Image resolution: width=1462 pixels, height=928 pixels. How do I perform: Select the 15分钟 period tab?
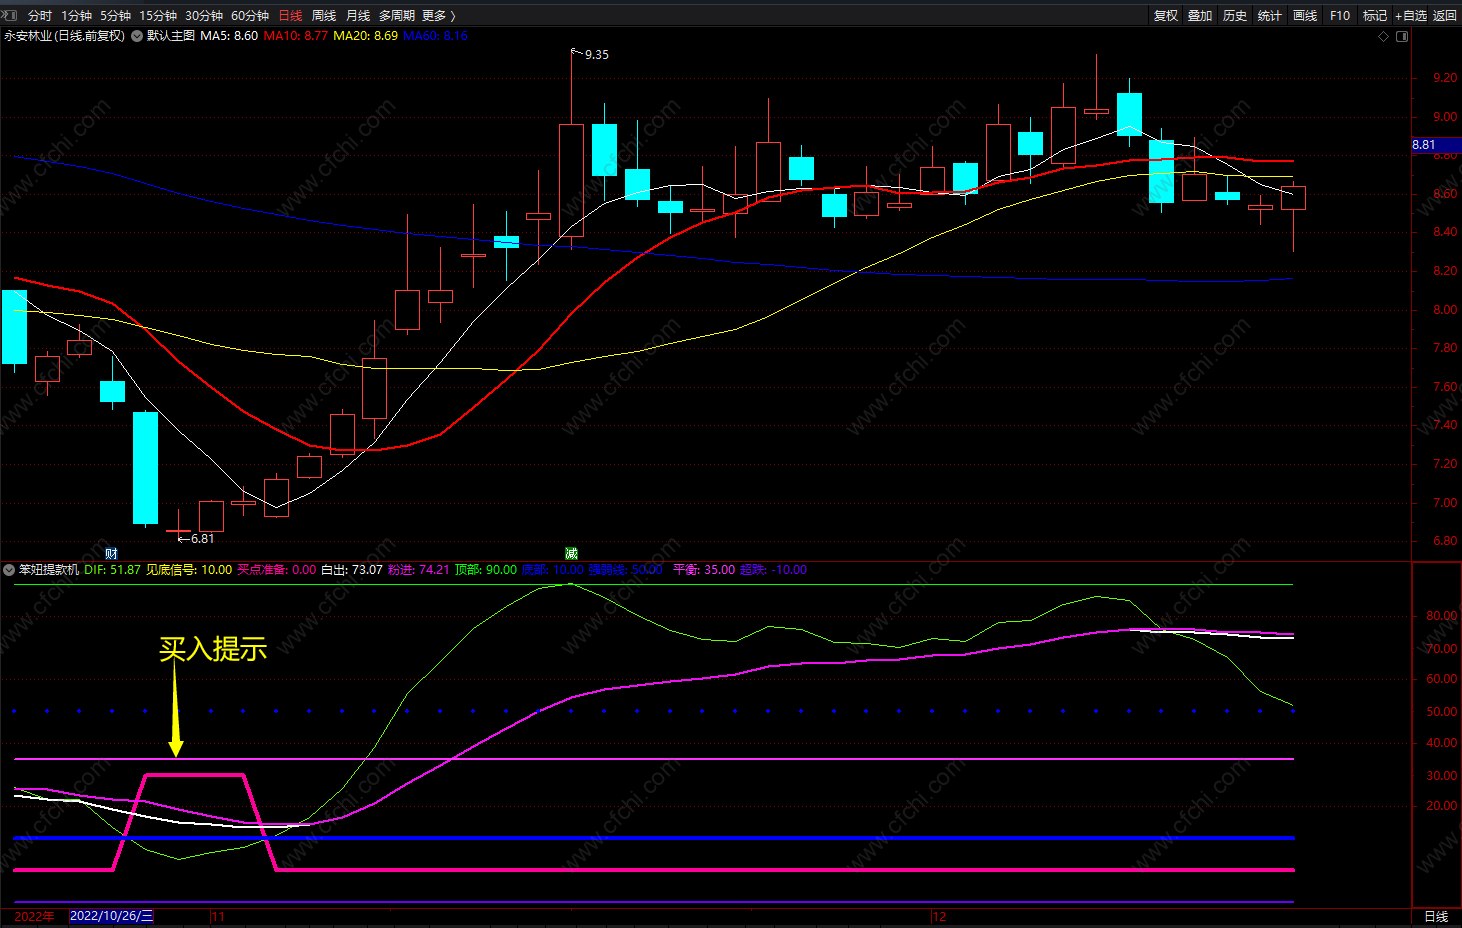158,16
